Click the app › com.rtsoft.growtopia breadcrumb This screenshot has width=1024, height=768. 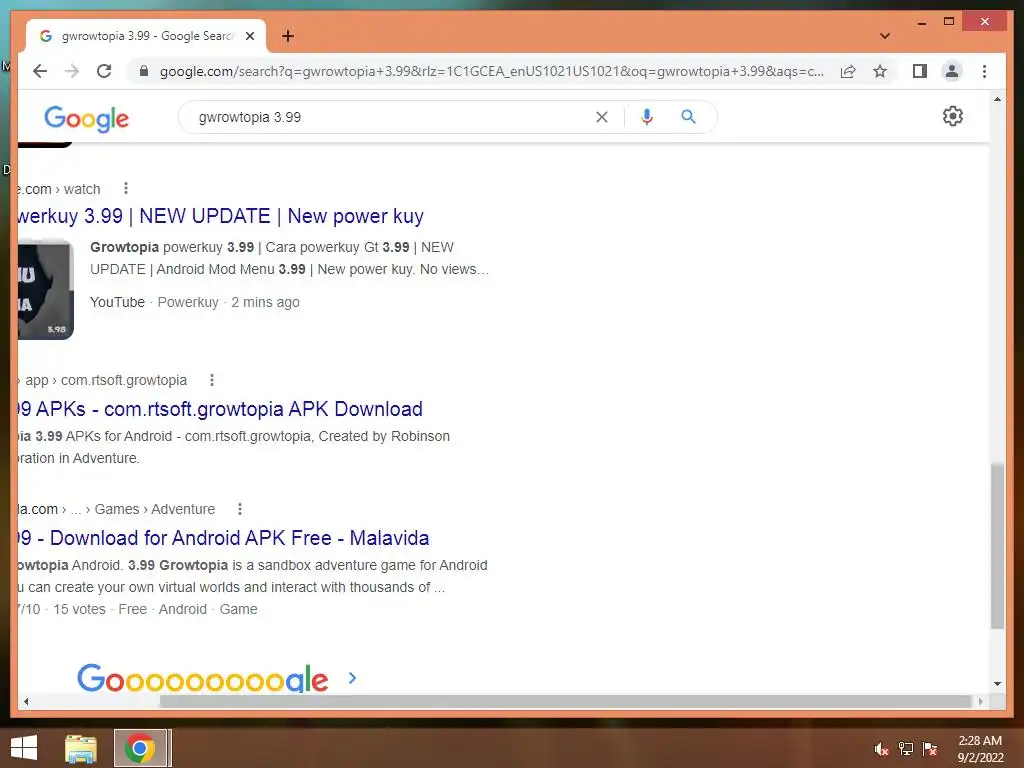coord(103,380)
